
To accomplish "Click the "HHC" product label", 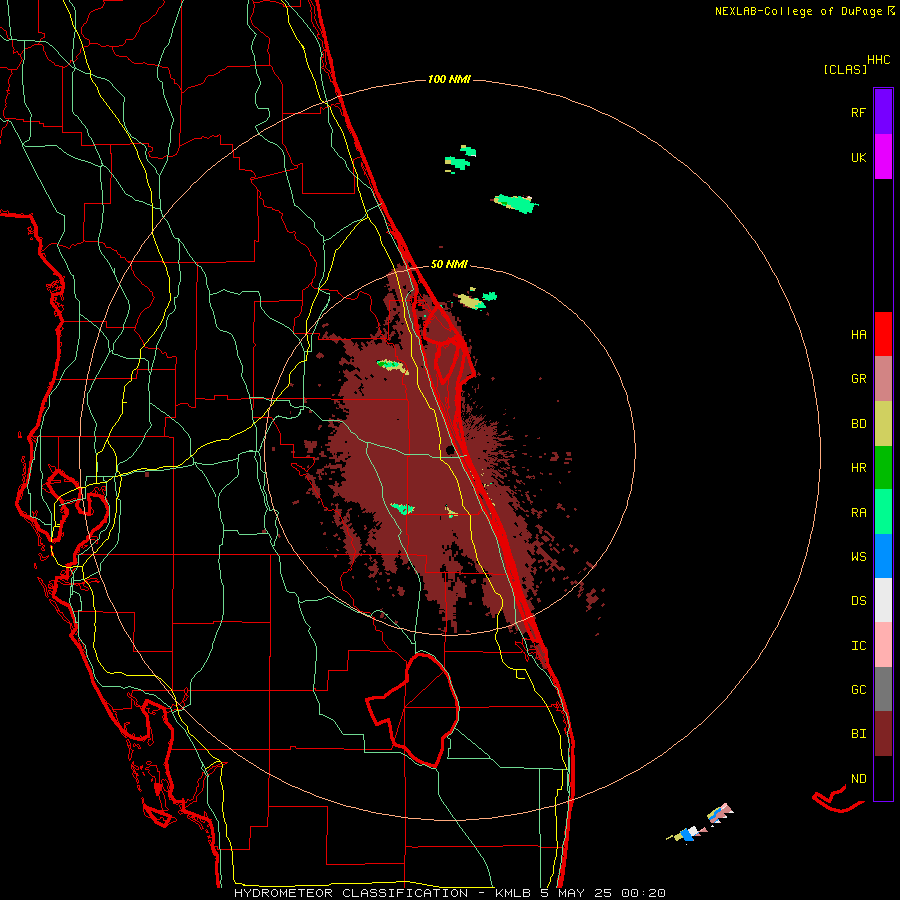I will pyautogui.click(x=879, y=60).
